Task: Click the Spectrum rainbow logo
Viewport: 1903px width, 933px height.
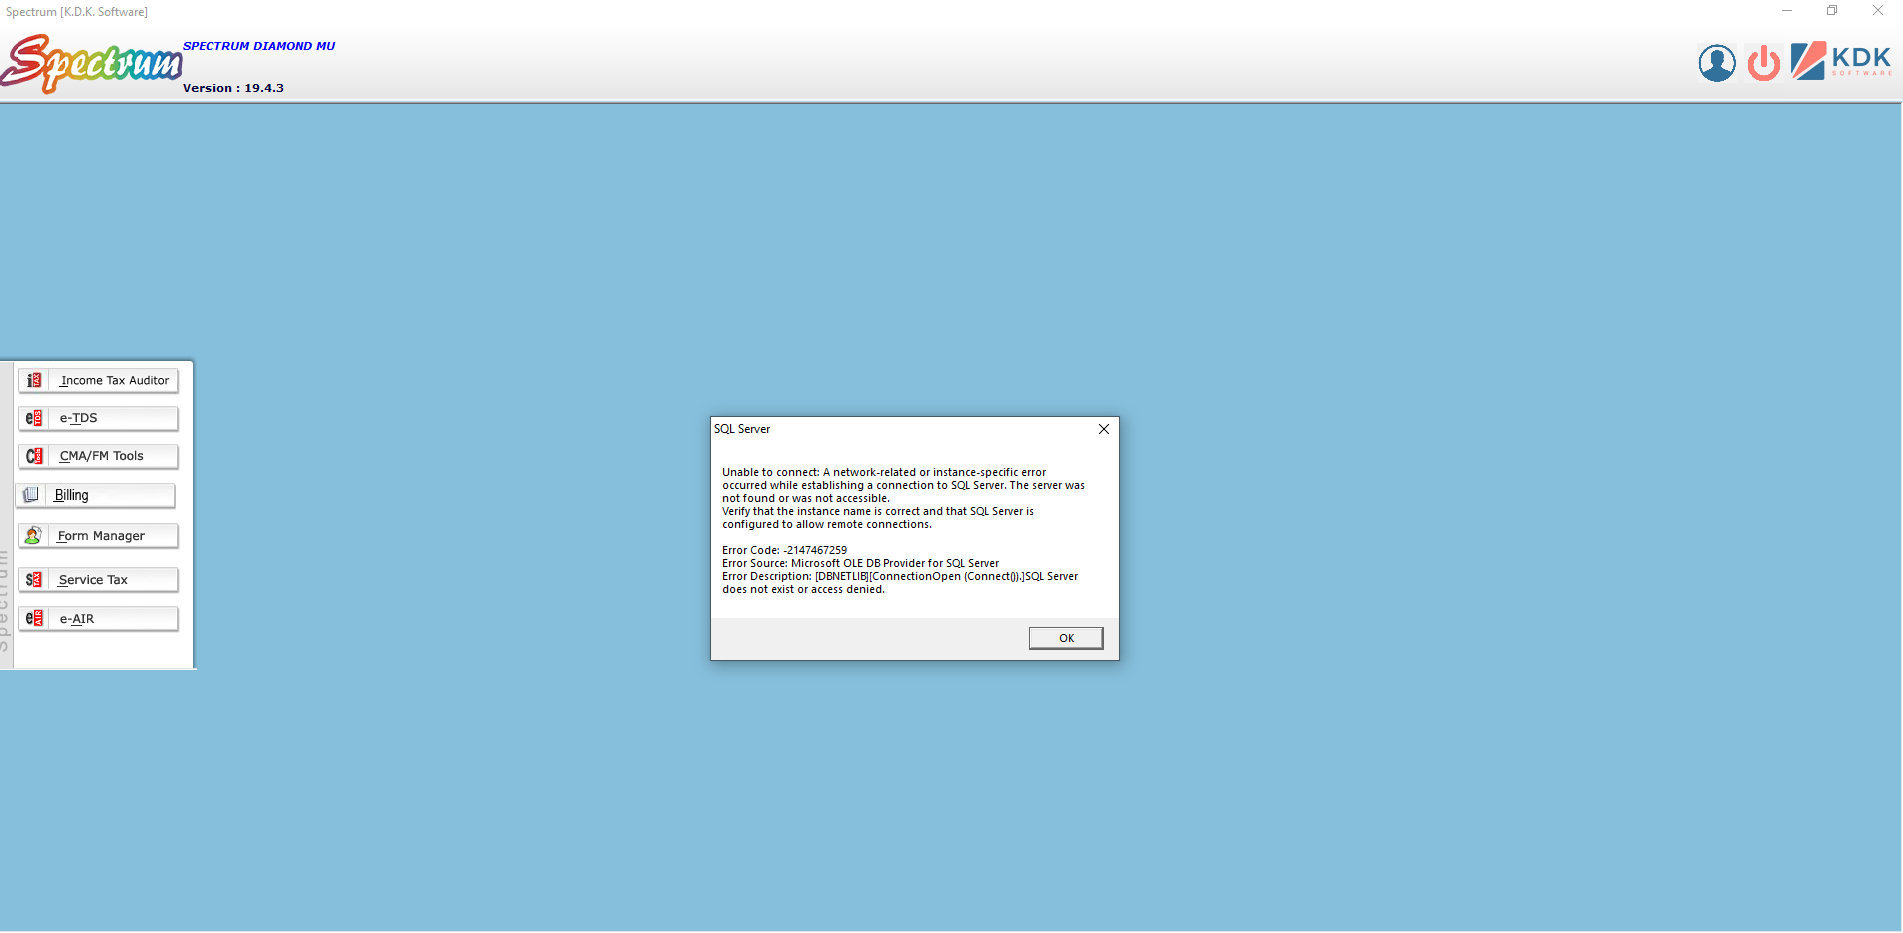Action: click(91, 64)
